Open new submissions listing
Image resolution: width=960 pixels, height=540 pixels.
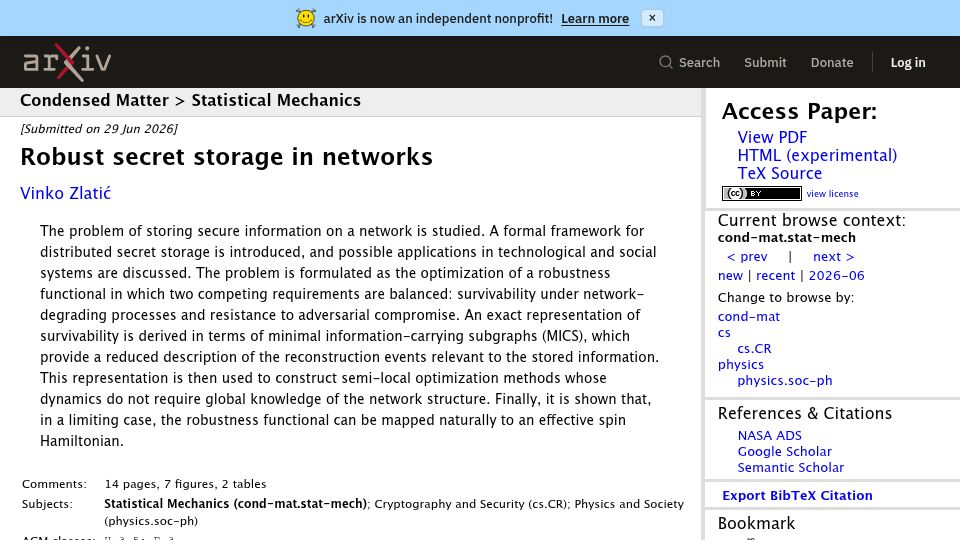[x=730, y=276]
